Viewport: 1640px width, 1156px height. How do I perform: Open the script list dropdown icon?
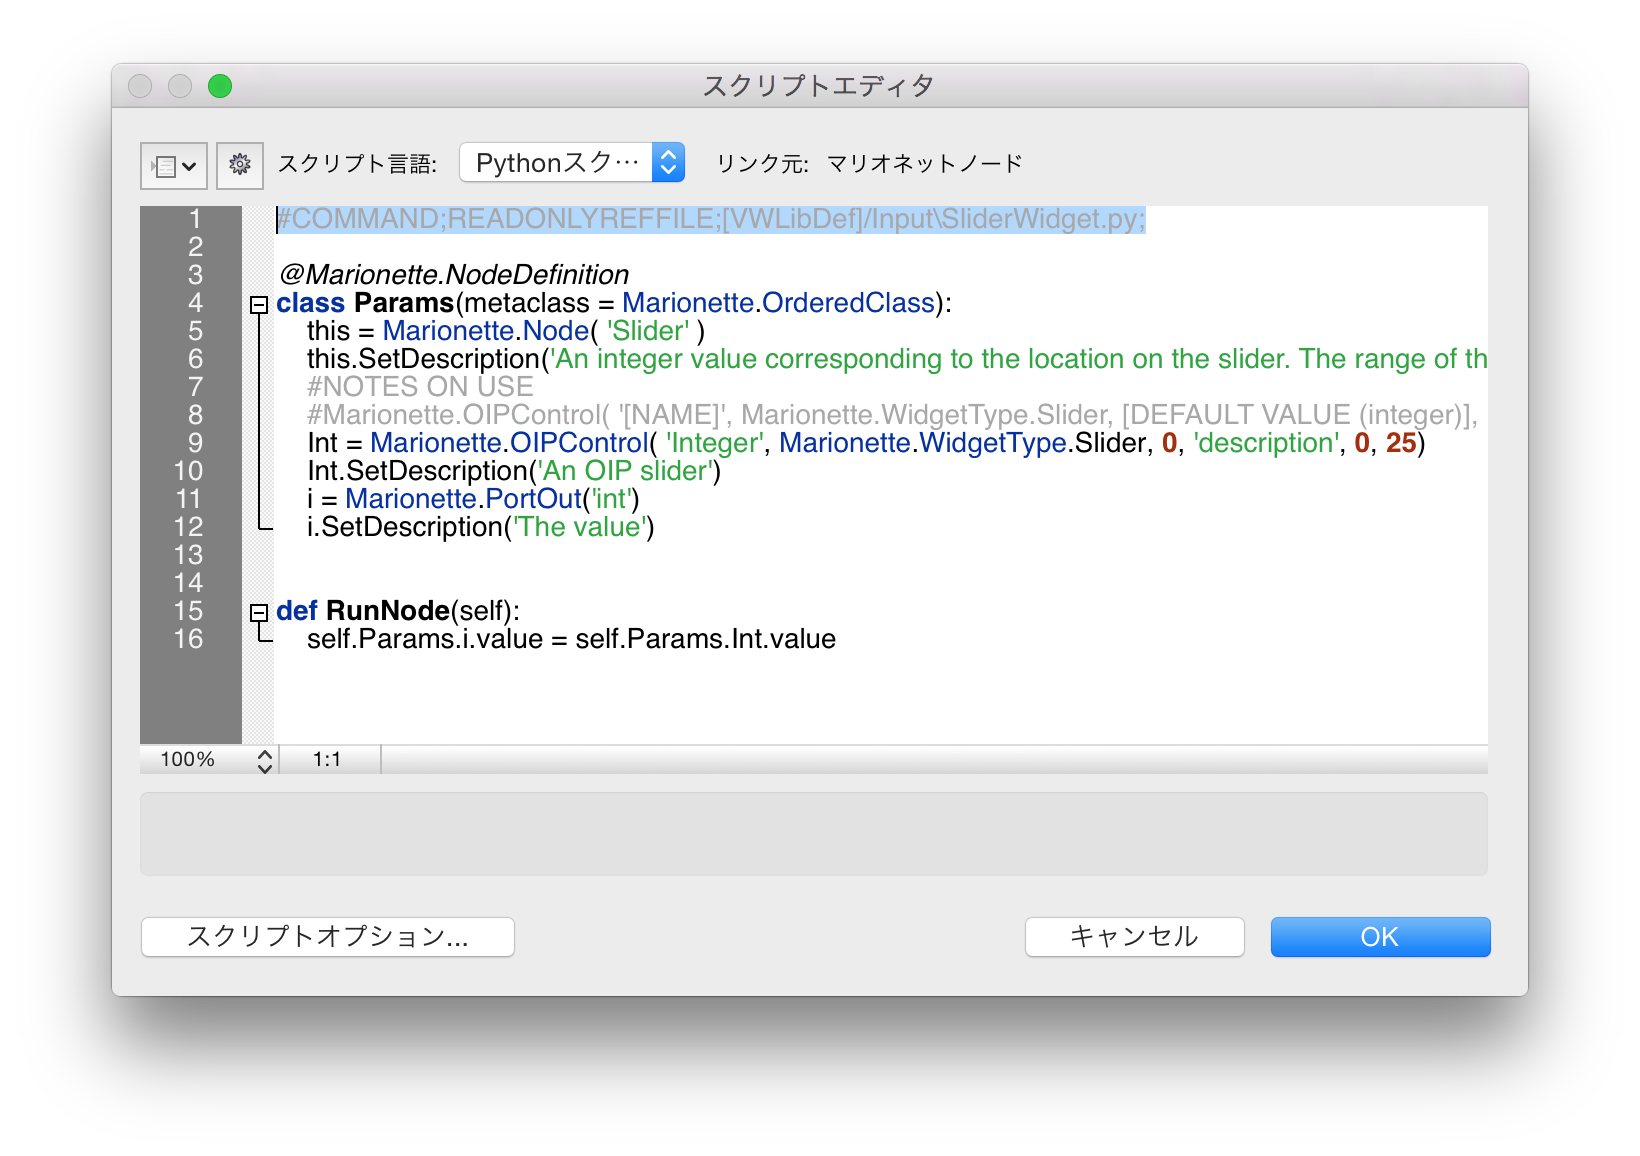tap(174, 165)
